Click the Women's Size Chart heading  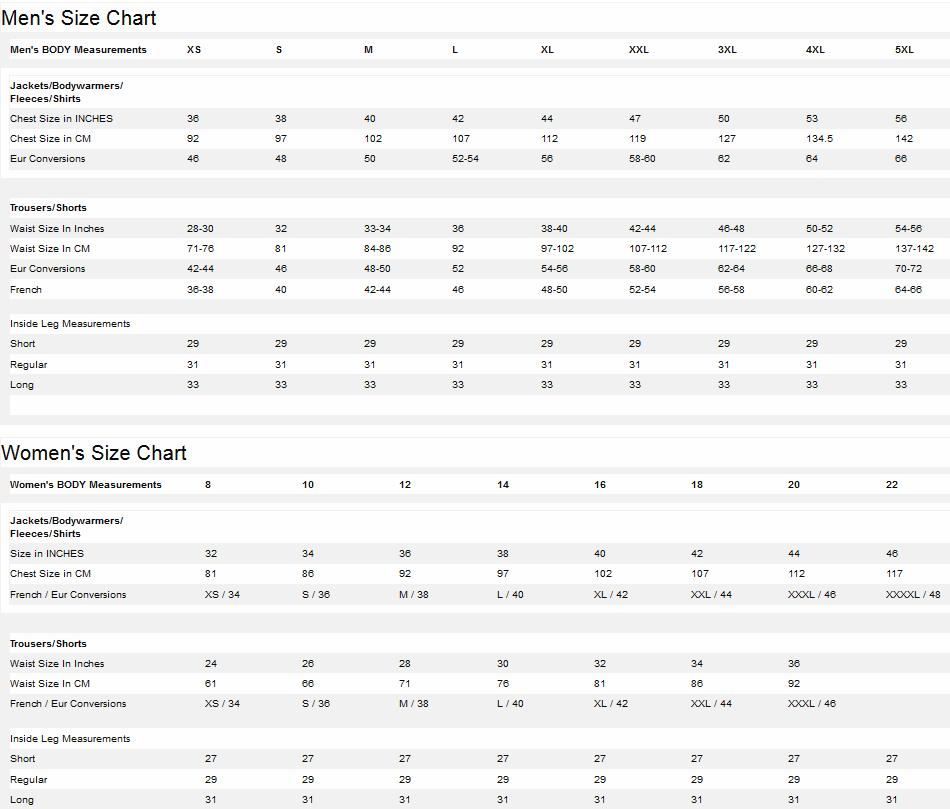[x=94, y=453]
